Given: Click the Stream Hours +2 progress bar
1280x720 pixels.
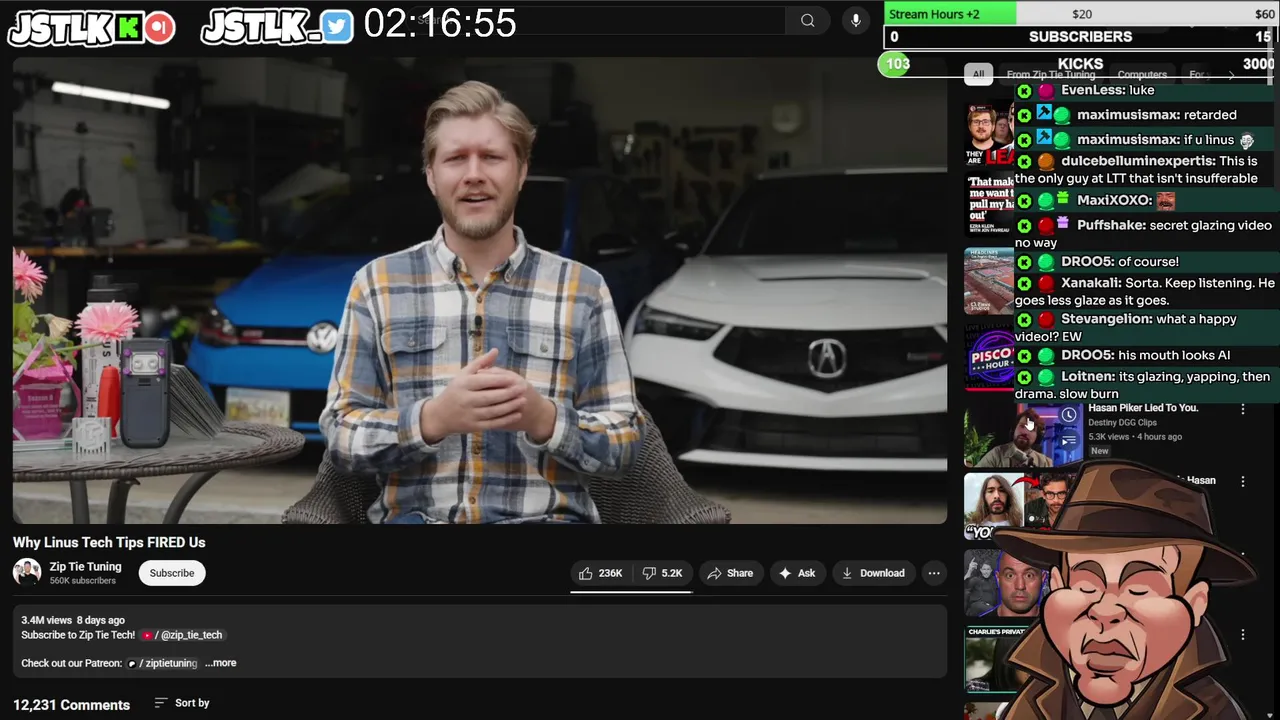Looking at the screenshot, I should 1080,14.
